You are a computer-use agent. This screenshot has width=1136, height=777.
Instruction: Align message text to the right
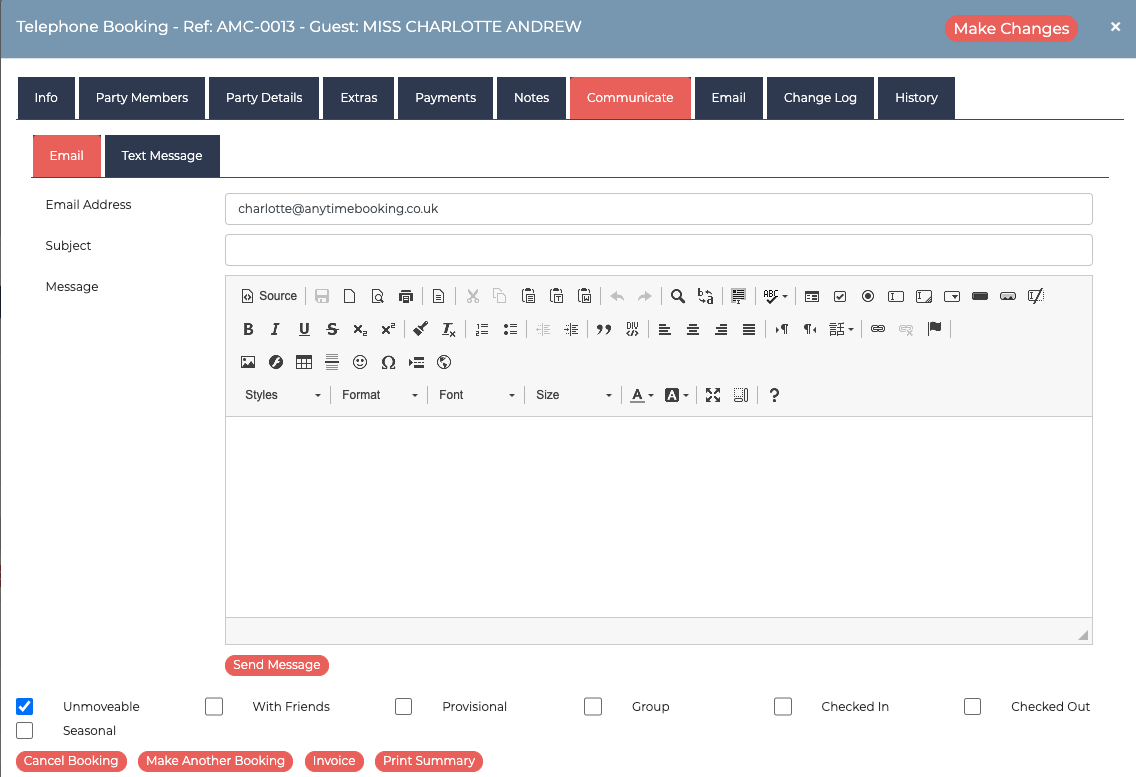pyautogui.click(x=721, y=329)
